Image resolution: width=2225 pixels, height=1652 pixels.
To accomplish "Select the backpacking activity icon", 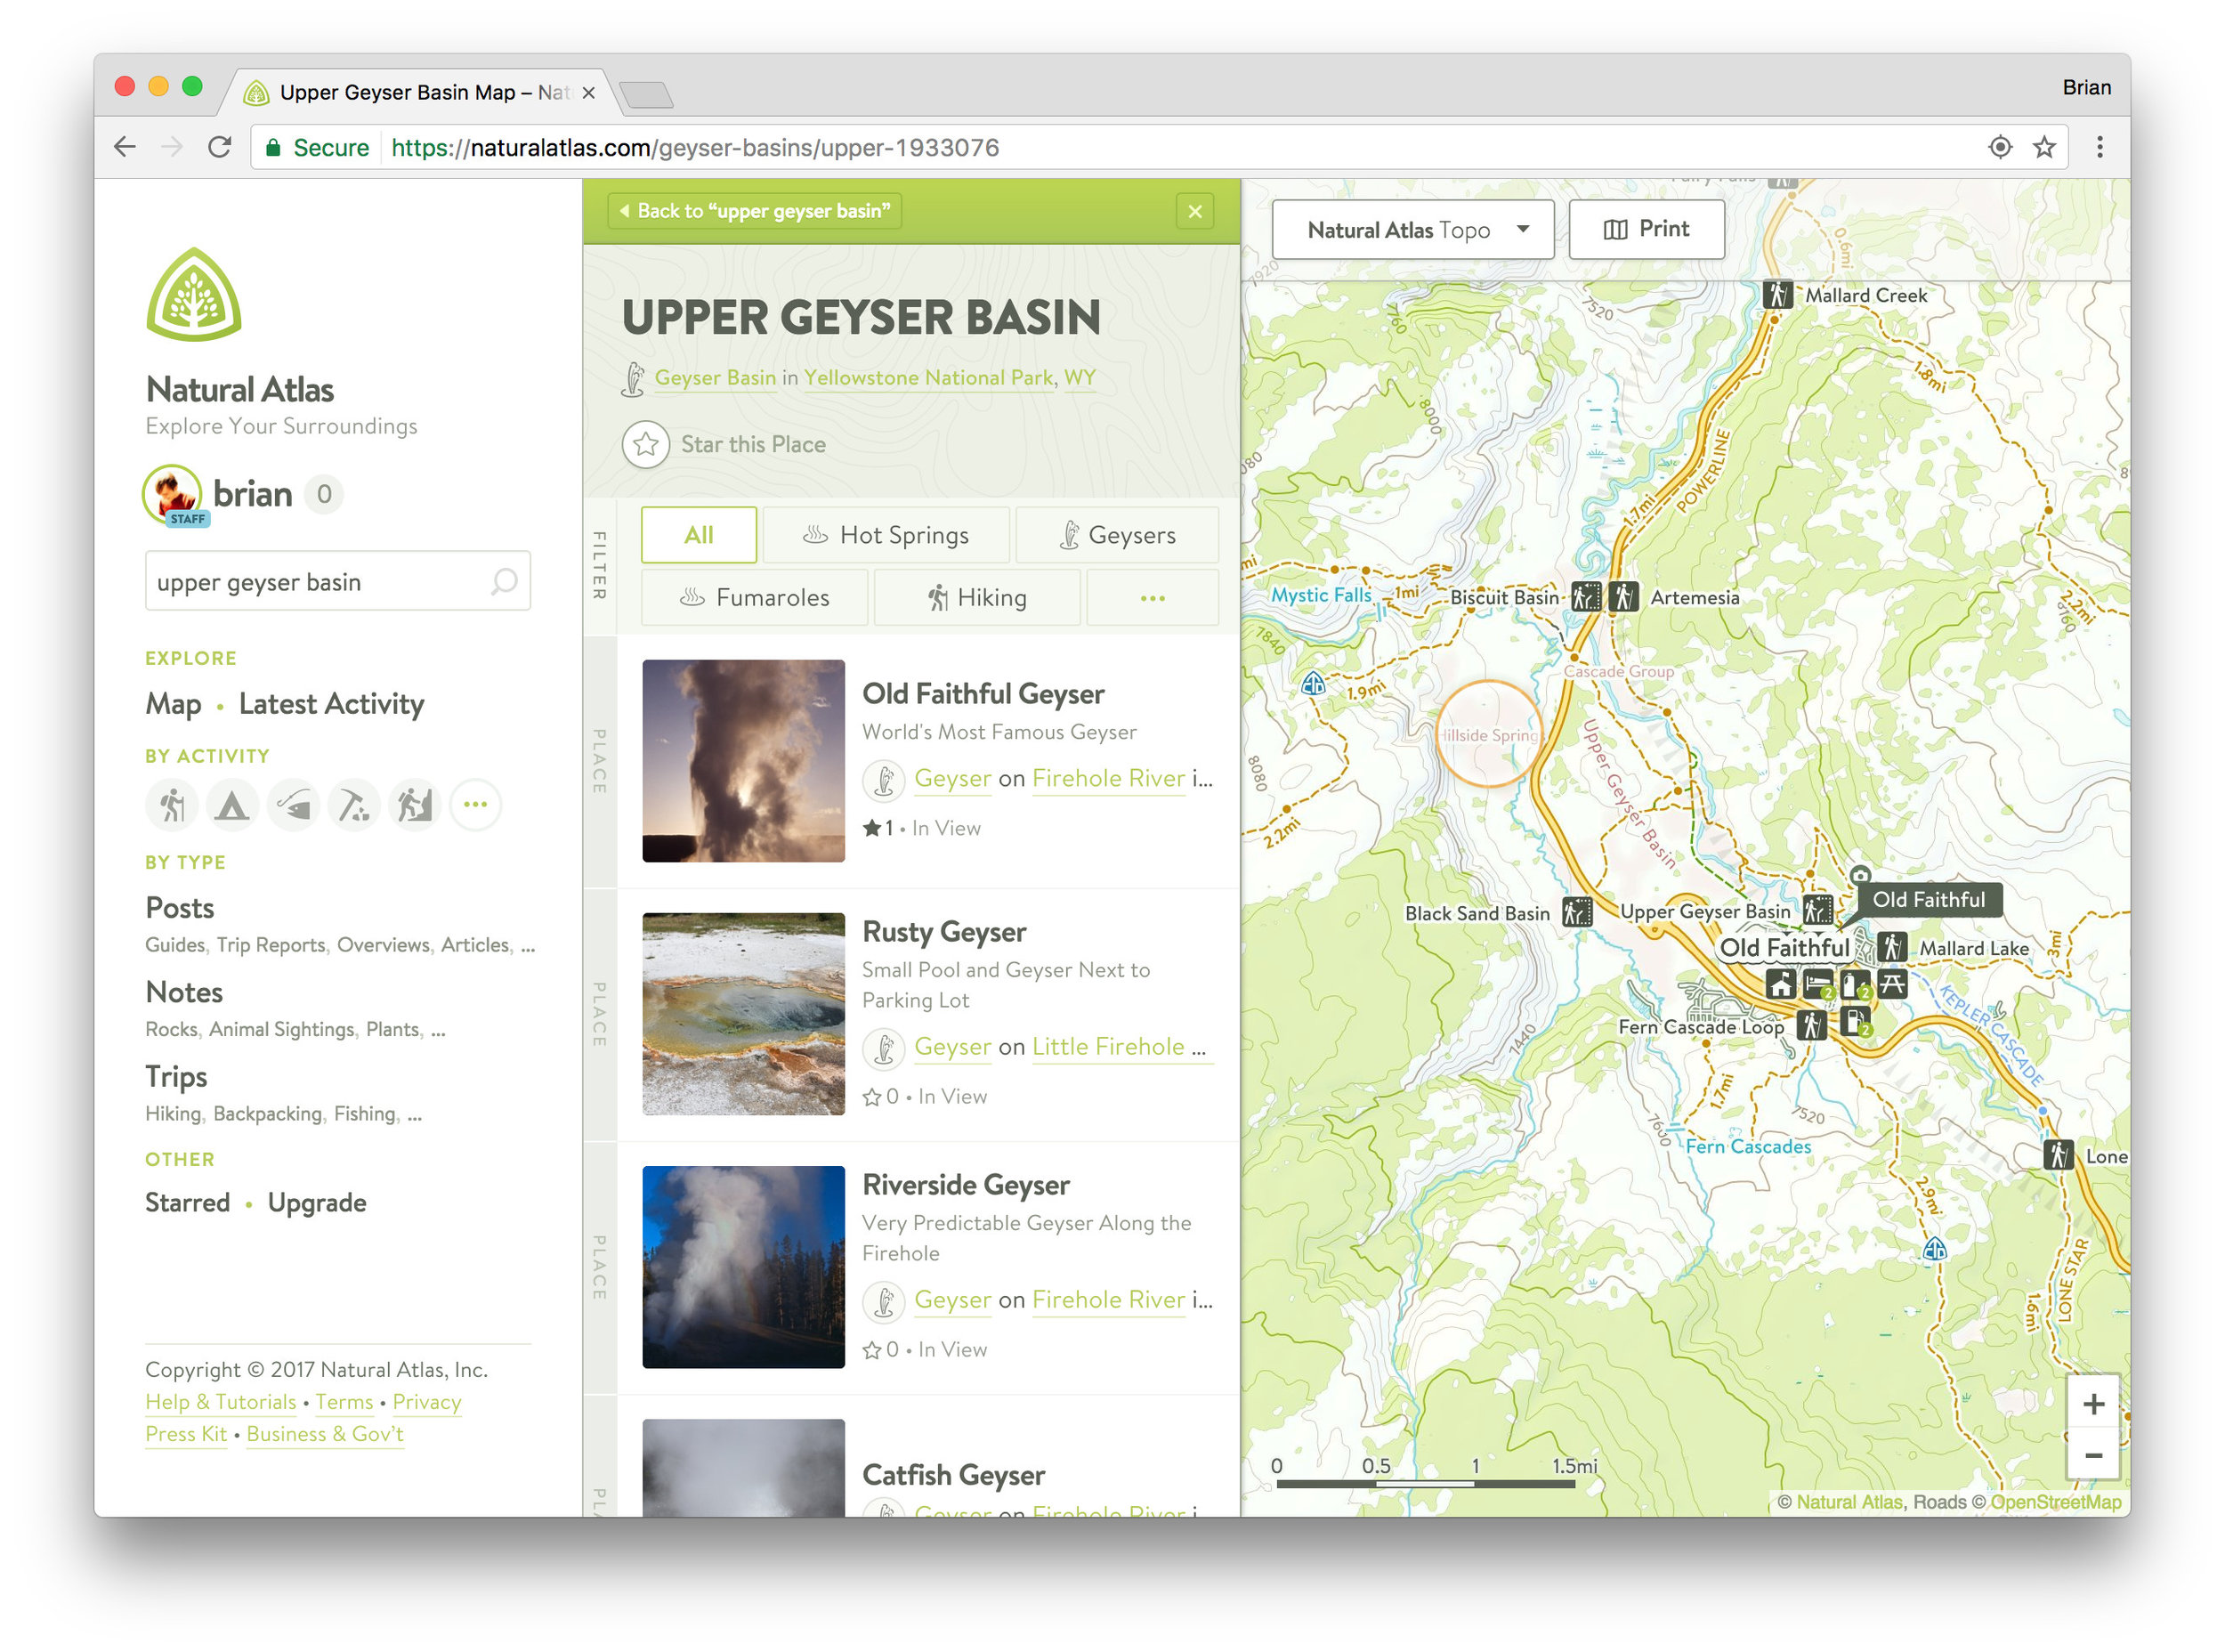I will [x=415, y=806].
